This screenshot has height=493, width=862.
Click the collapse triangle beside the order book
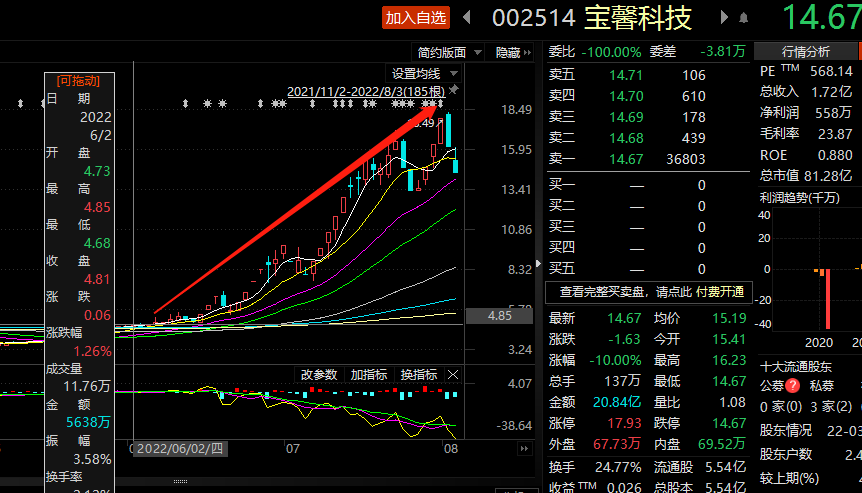pos(538,264)
